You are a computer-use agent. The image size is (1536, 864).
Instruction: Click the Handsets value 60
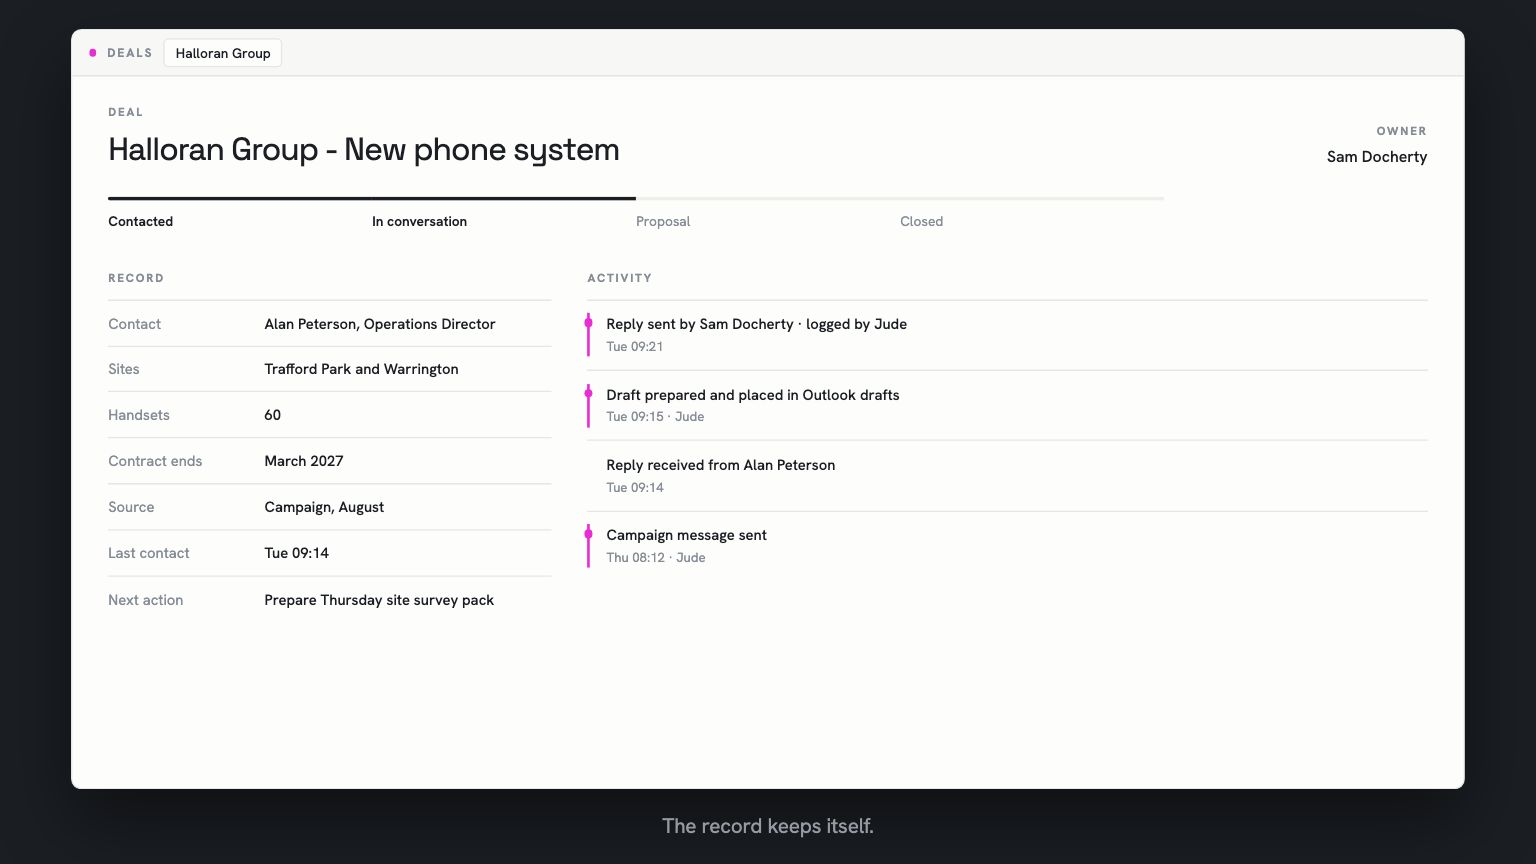pyautogui.click(x=272, y=415)
